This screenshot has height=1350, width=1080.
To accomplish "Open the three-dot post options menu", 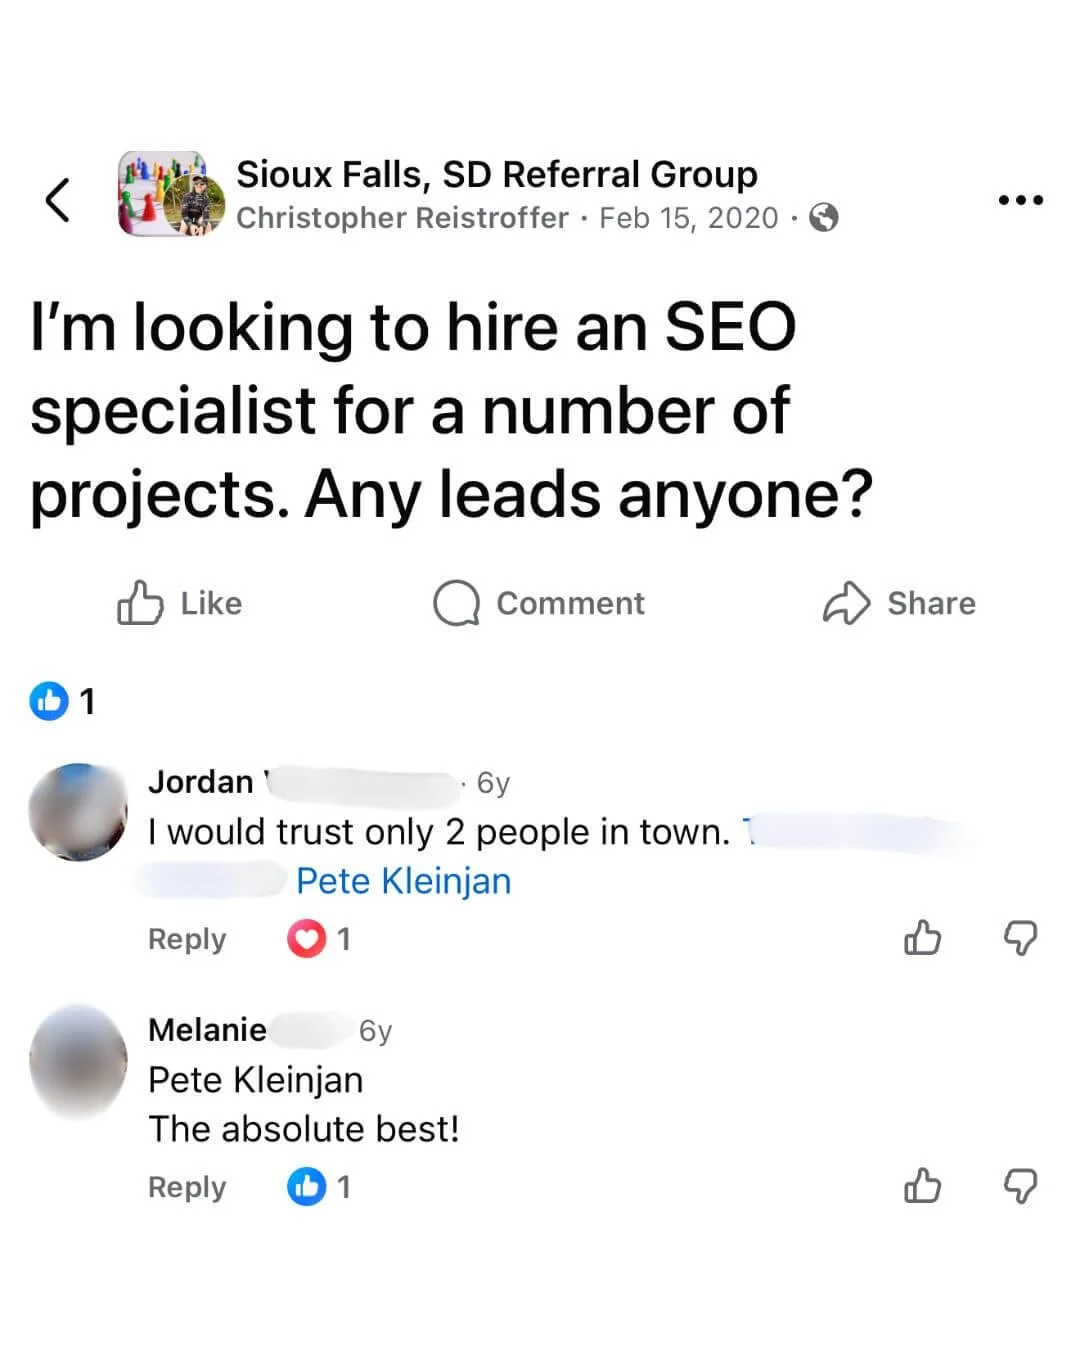I will (1021, 200).
